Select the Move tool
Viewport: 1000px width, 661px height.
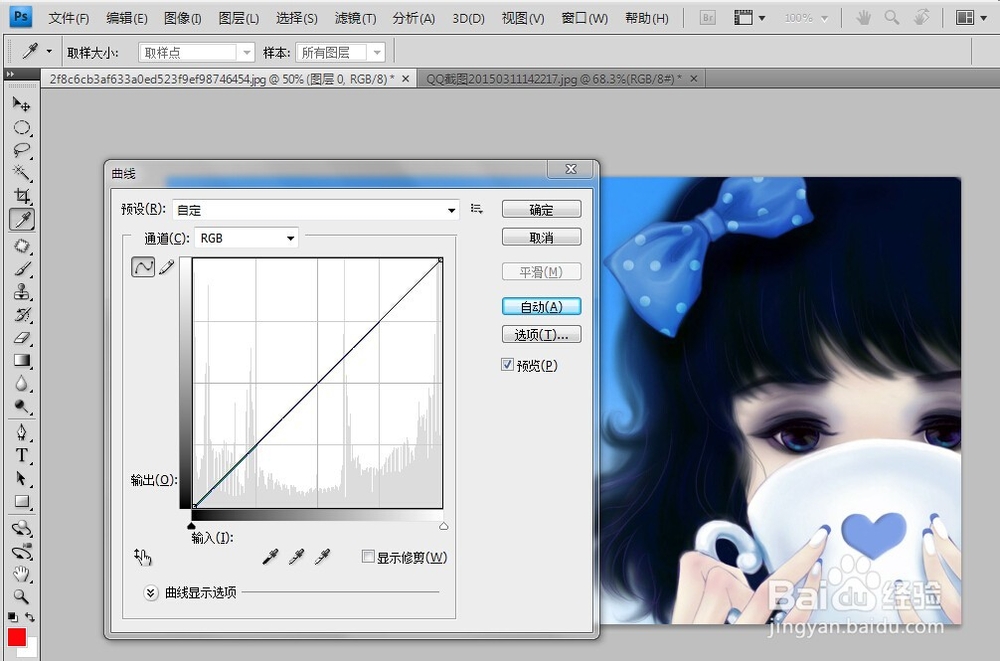point(22,104)
